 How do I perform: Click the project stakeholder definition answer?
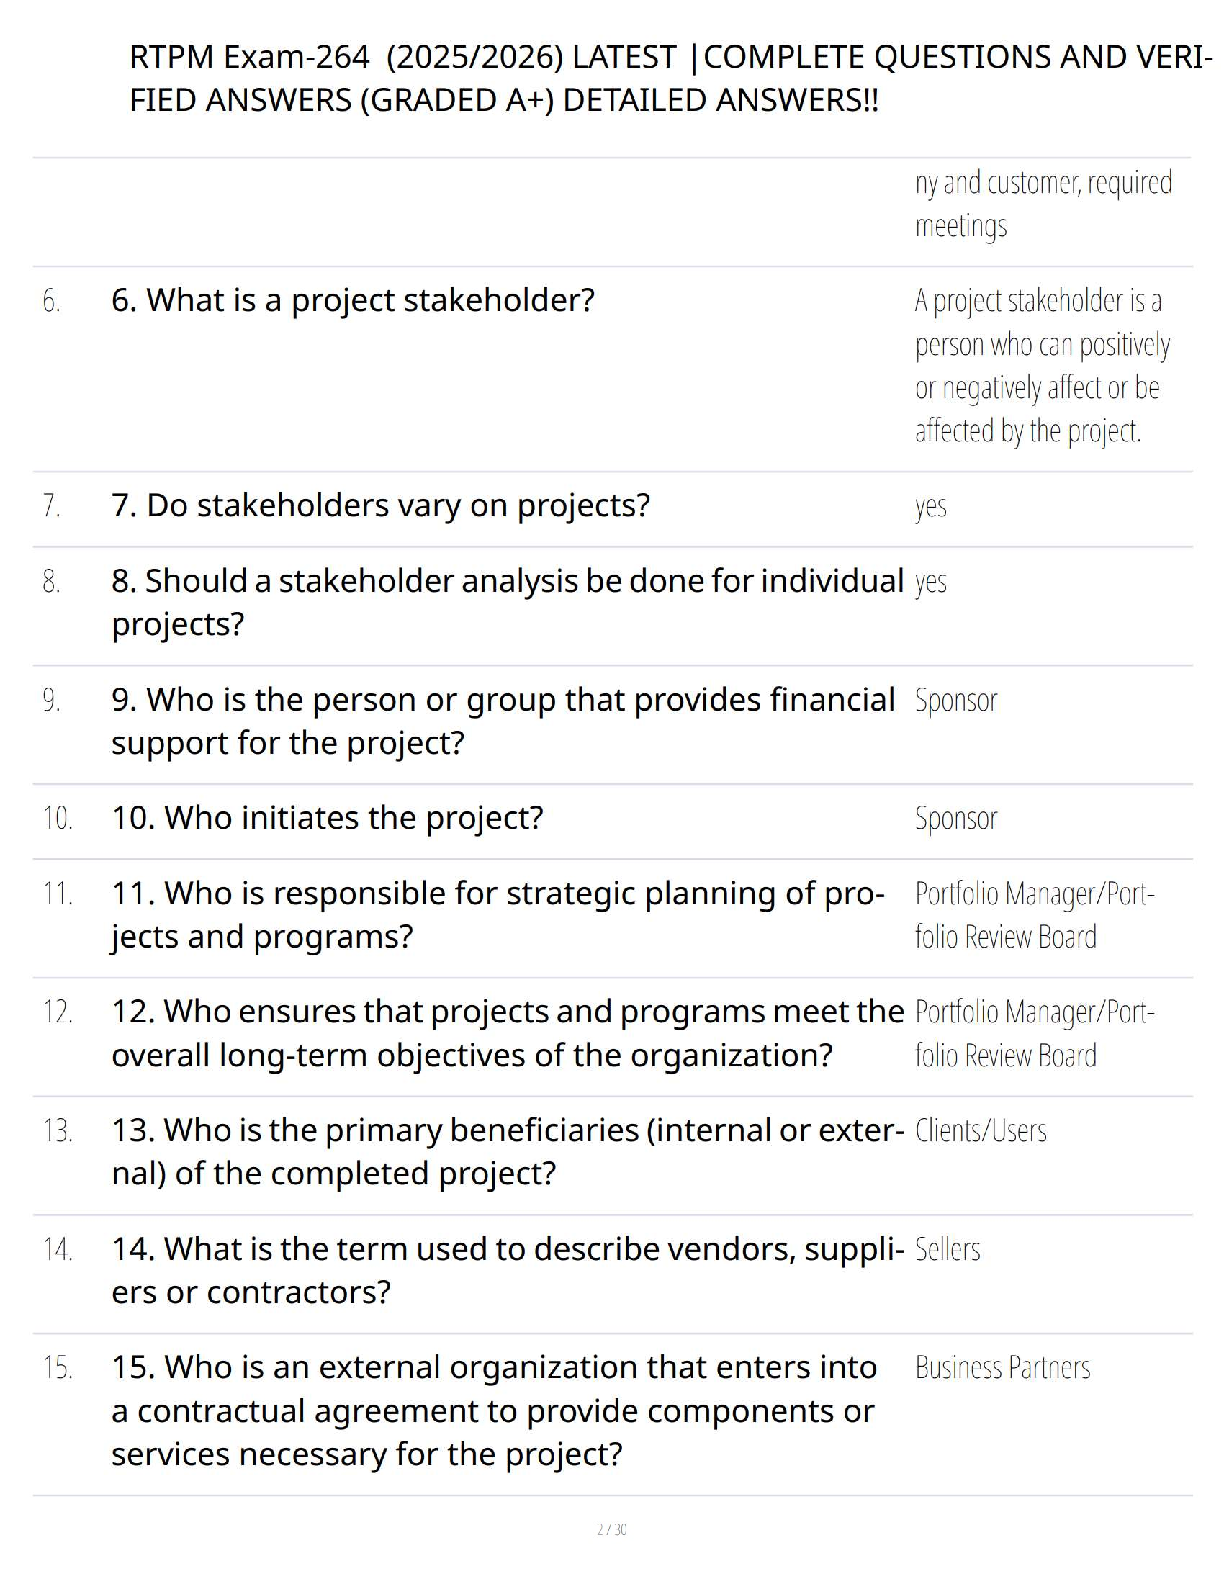pos(1042,365)
